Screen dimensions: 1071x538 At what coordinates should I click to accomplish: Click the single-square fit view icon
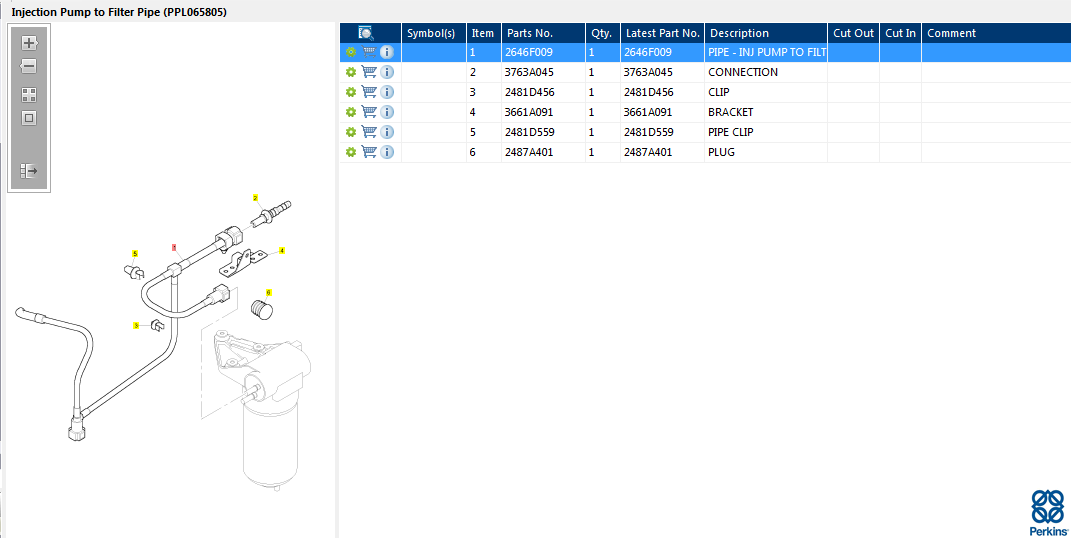click(29, 118)
